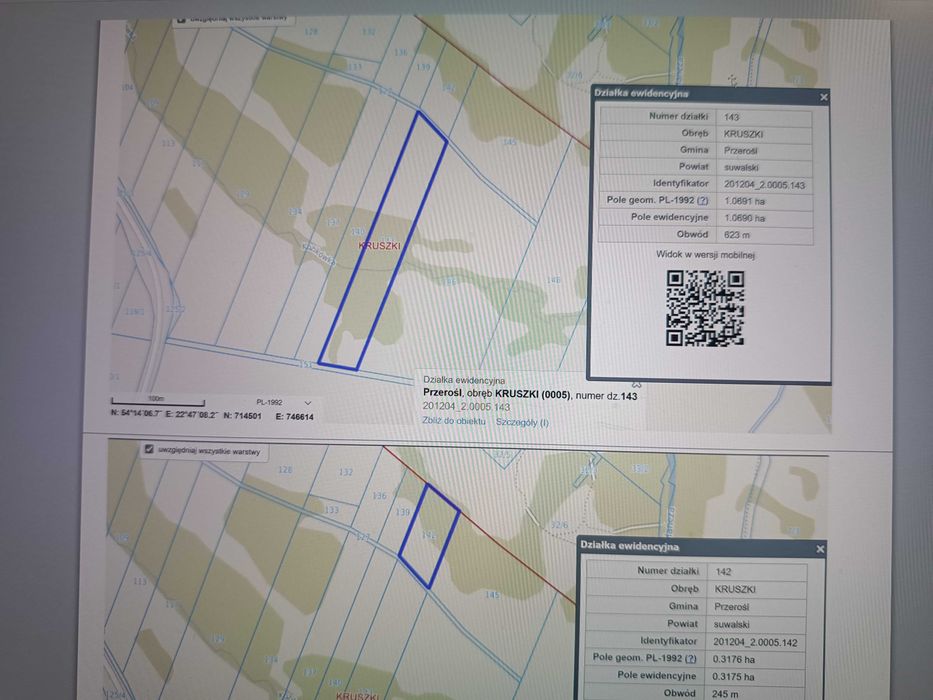The width and height of the screenshot is (933, 700).
Task: Click the 'Zbliż do obiektu' link
Action: [x=454, y=421]
